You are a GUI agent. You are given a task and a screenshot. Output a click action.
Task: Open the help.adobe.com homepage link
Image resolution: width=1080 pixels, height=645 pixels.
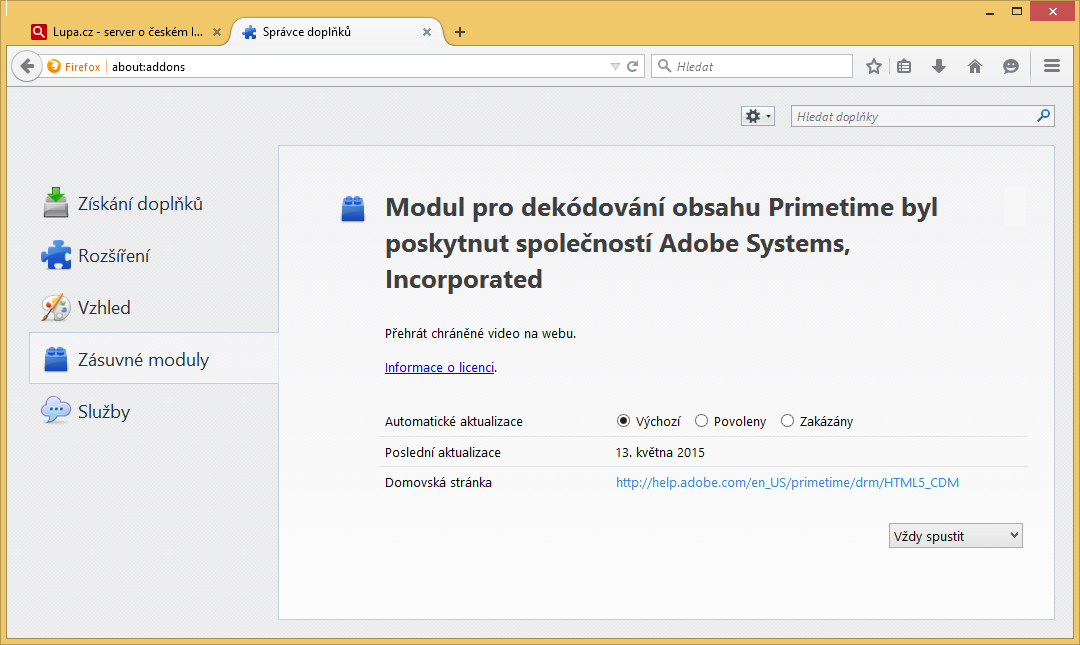[x=787, y=483]
